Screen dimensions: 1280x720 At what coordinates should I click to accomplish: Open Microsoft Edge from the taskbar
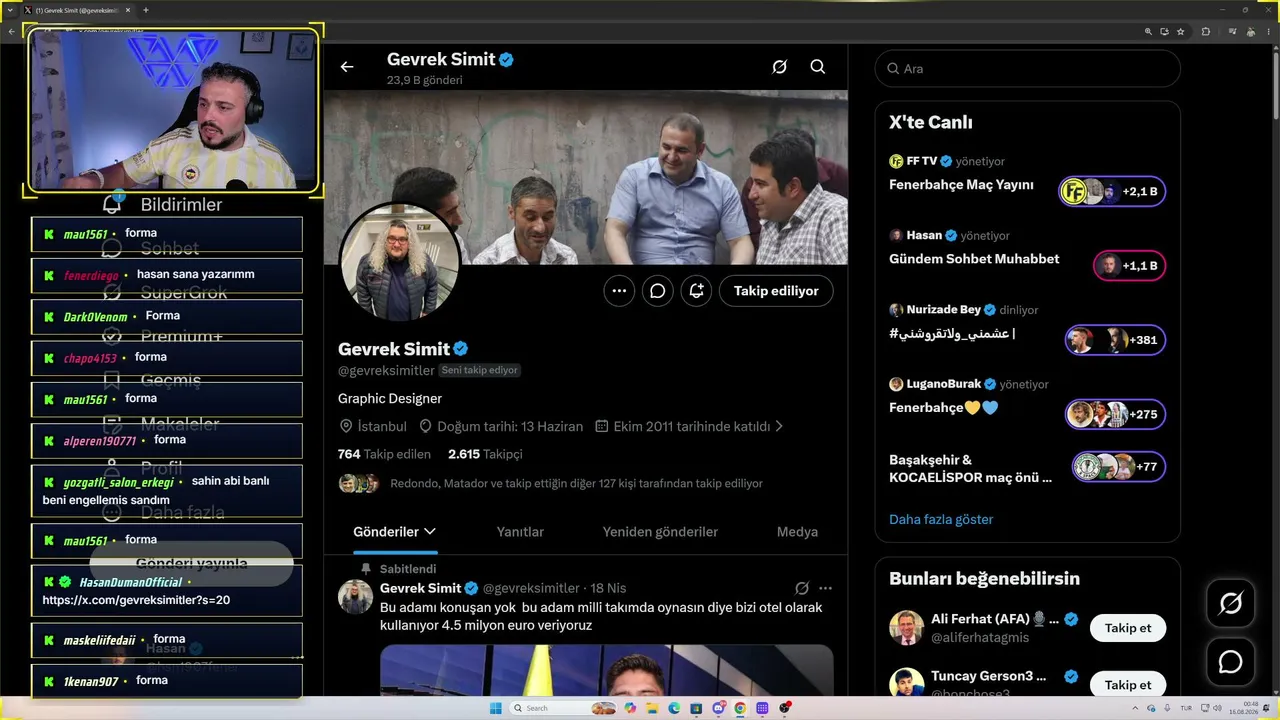[673, 708]
